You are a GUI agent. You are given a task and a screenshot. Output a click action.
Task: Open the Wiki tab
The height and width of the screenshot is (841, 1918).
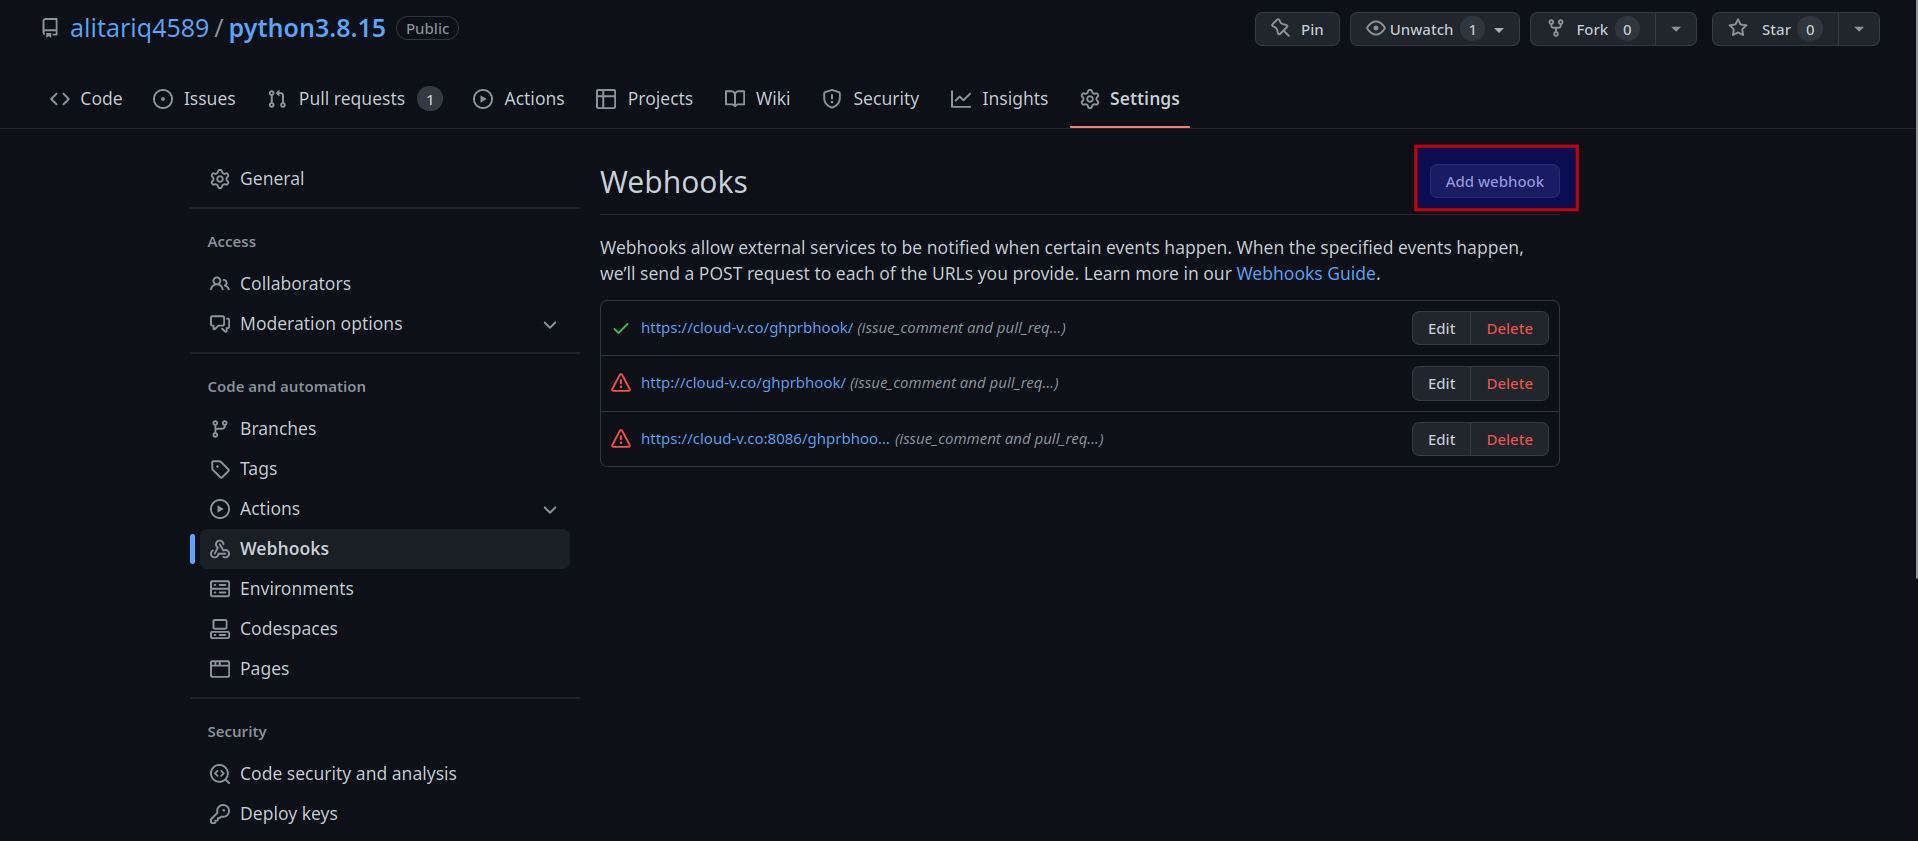point(757,99)
